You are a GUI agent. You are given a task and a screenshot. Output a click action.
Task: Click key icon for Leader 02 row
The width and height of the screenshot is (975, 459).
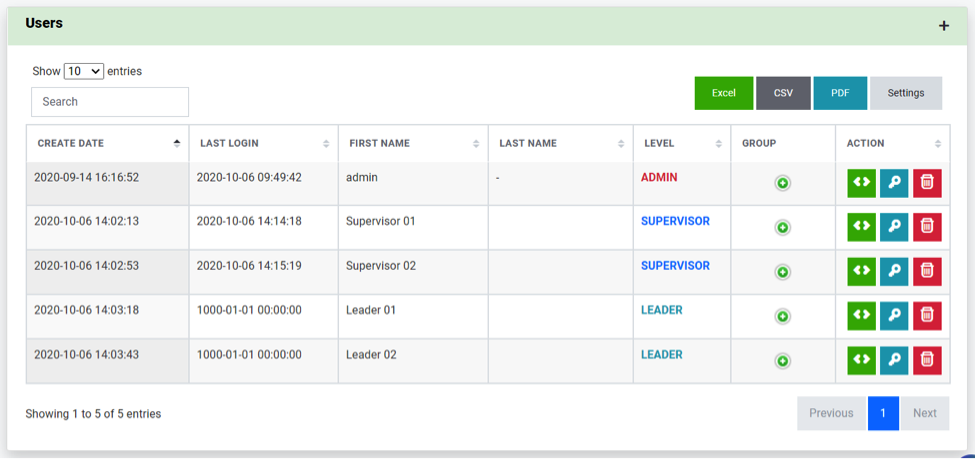[x=894, y=360]
